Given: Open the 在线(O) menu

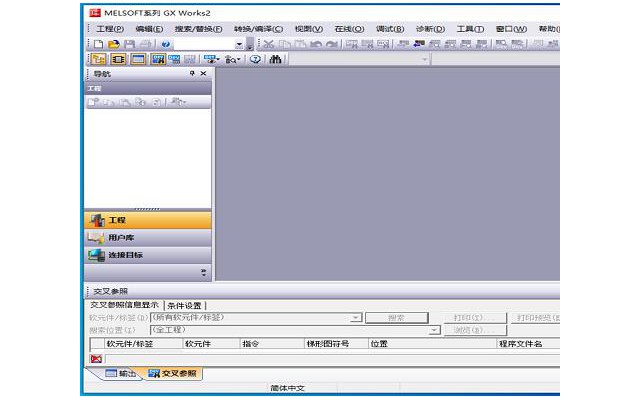Looking at the screenshot, I should 349,29.
